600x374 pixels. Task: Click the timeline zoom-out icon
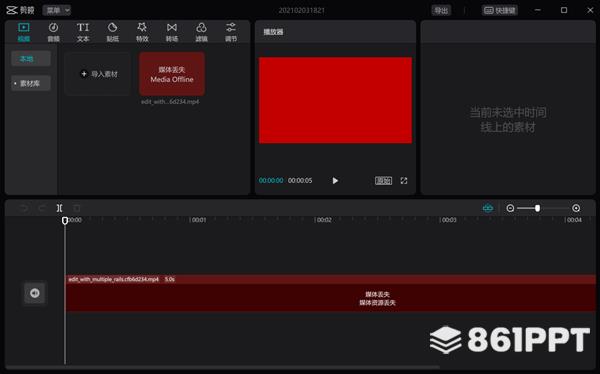click(x=510, y=208)
